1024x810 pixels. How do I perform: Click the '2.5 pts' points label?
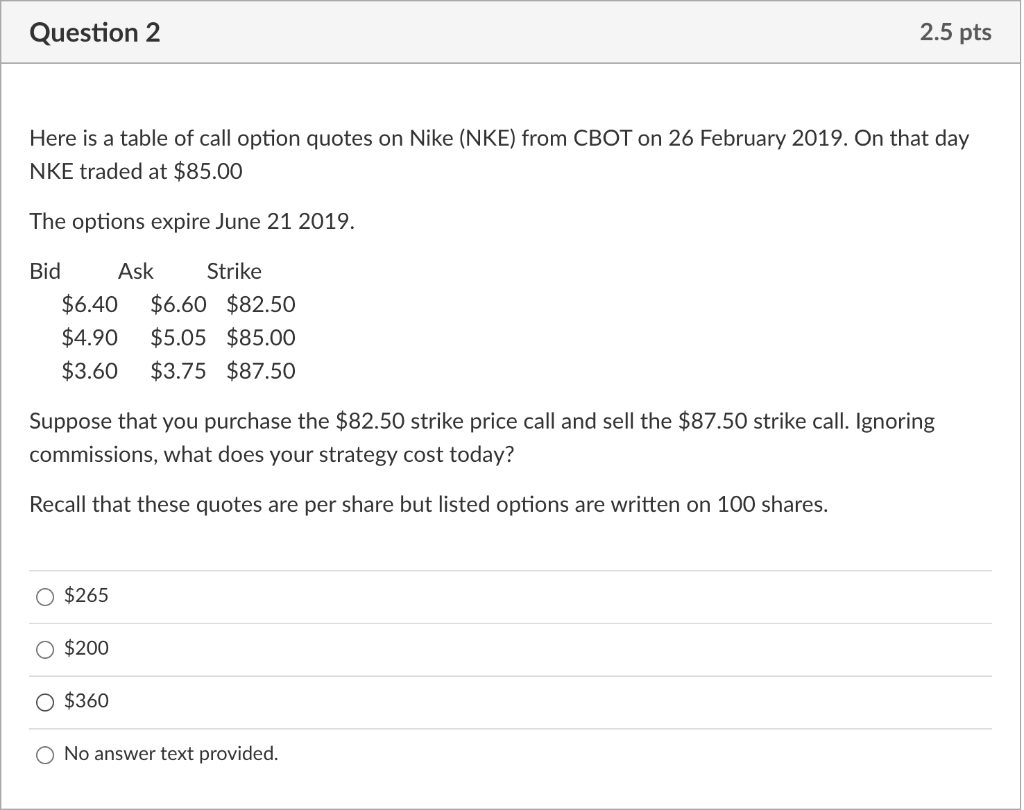[955, 33]
